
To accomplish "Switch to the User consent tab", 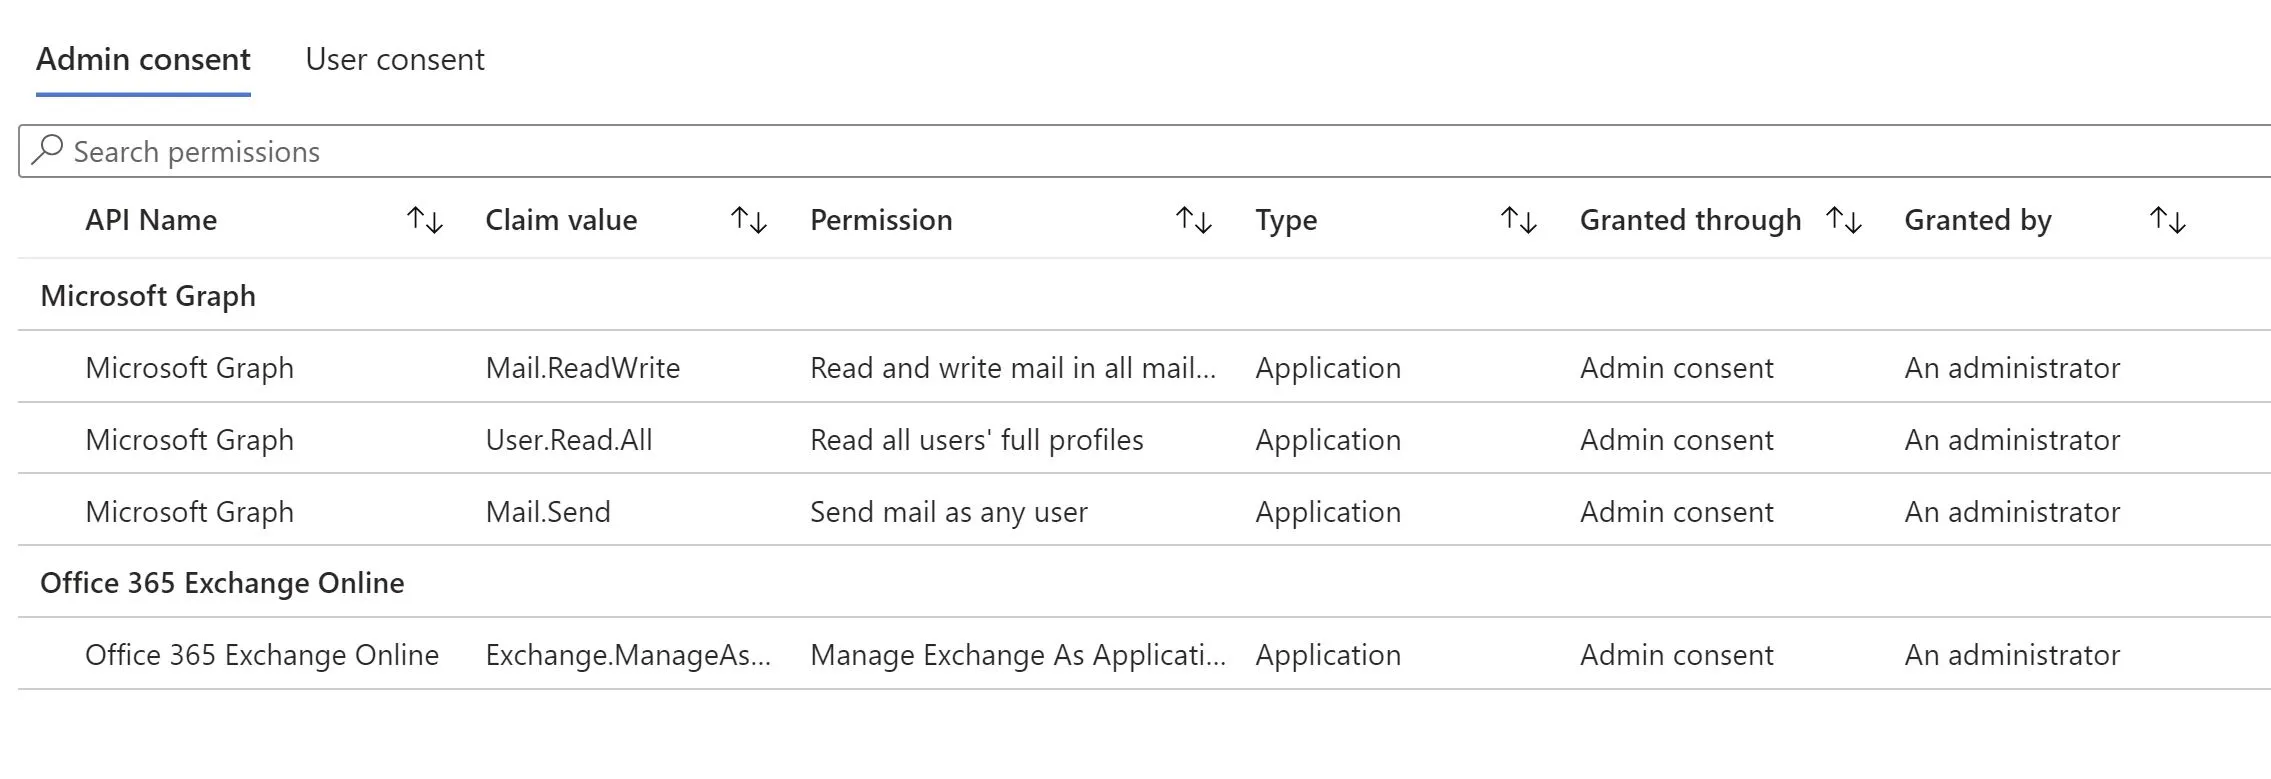I will pyautogui.click(x=395, y=60).
